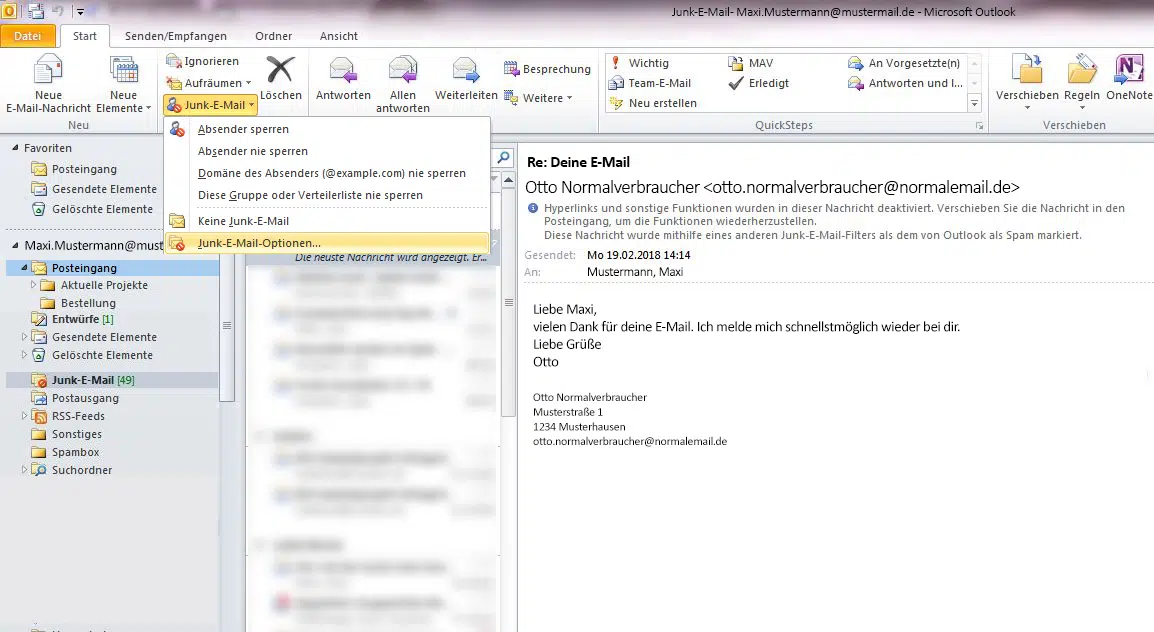Apply the Wichtig quick step
This screenshot has height=632, width=1154.
pyautogui.click(x=639, y=63)
